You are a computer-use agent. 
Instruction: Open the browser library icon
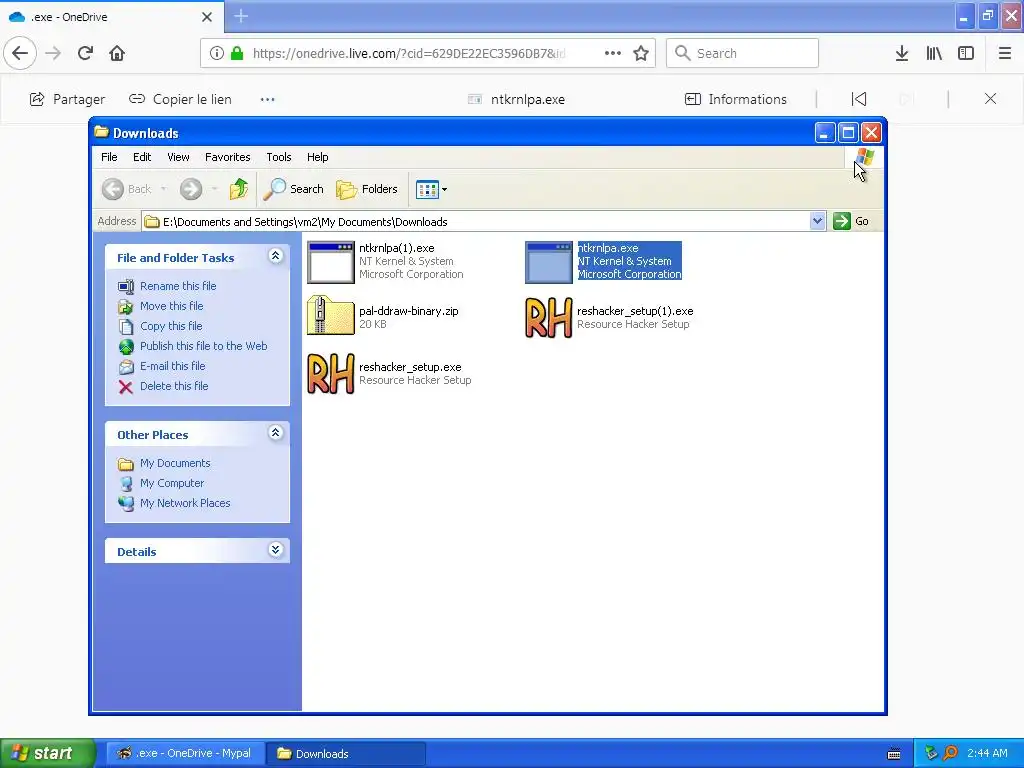pyautogui.click(x=934, y=53)
